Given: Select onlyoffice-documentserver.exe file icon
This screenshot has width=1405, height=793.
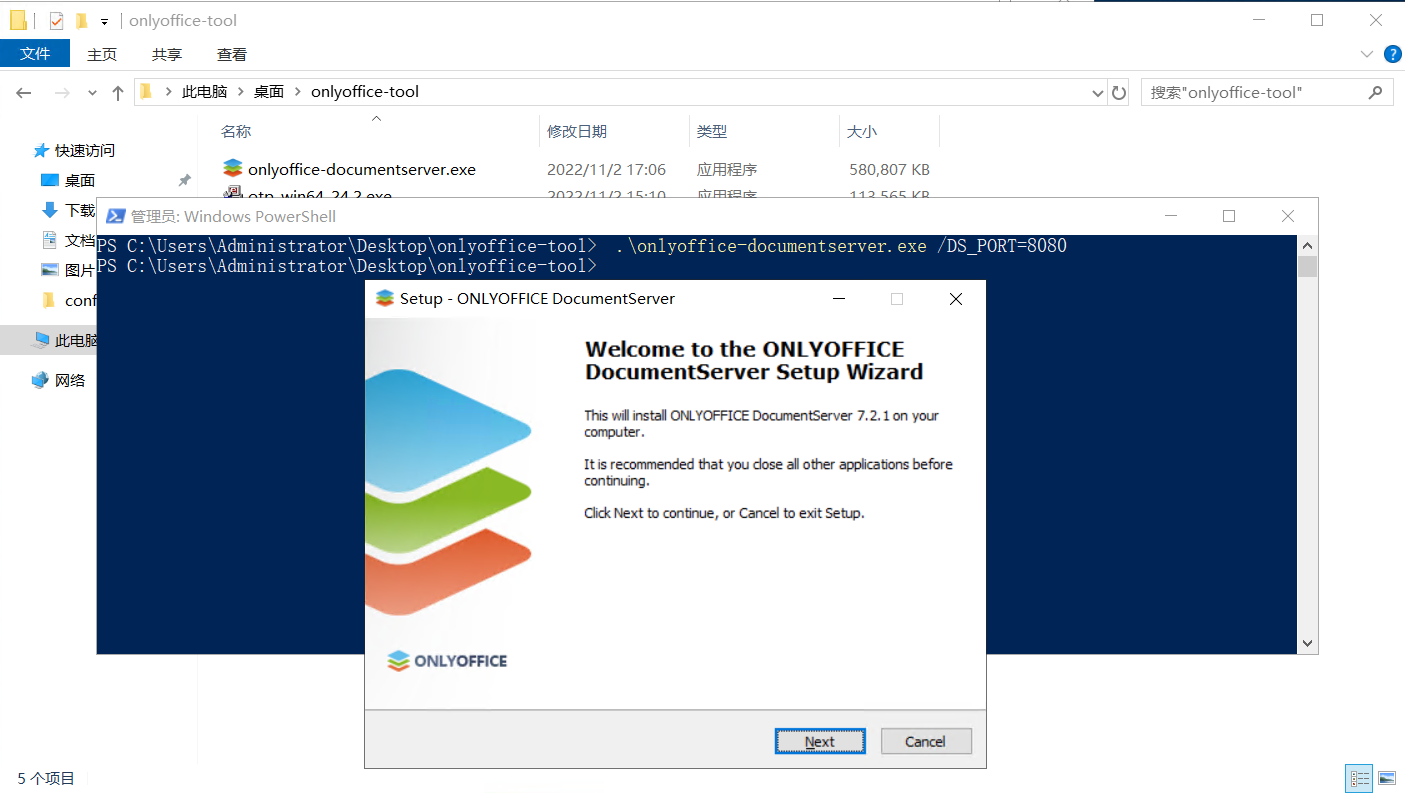Looking at the screenshot, I should pyautogui.click(x=233, y=169).
